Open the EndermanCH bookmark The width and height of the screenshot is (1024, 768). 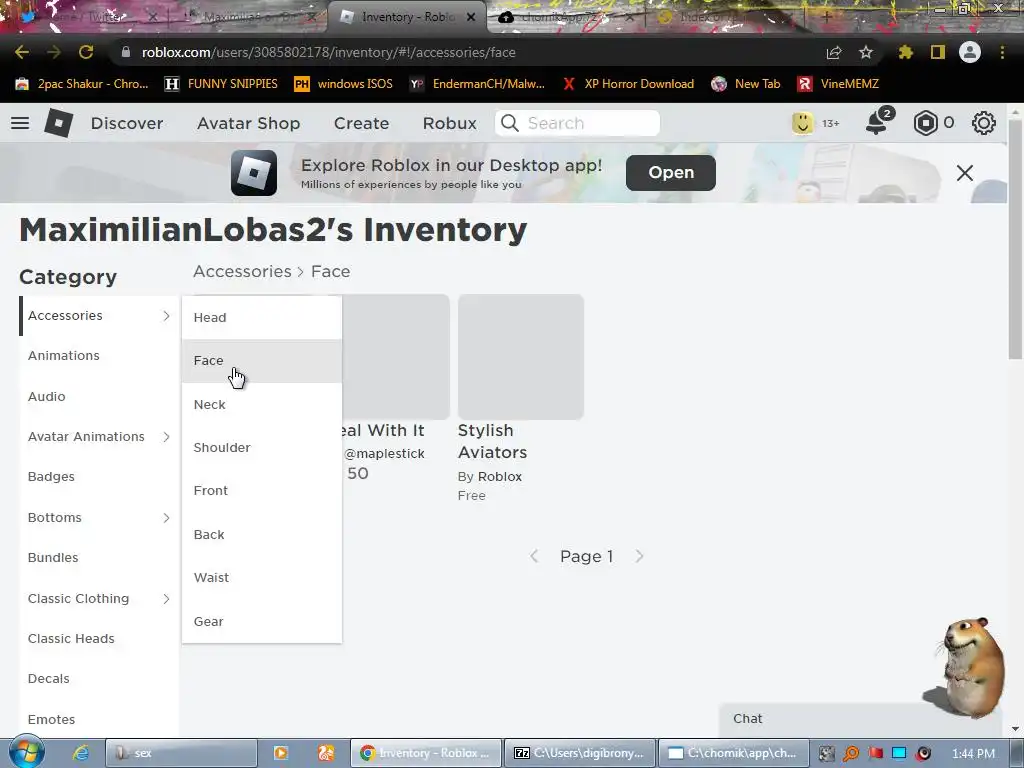tap(477, 84)
